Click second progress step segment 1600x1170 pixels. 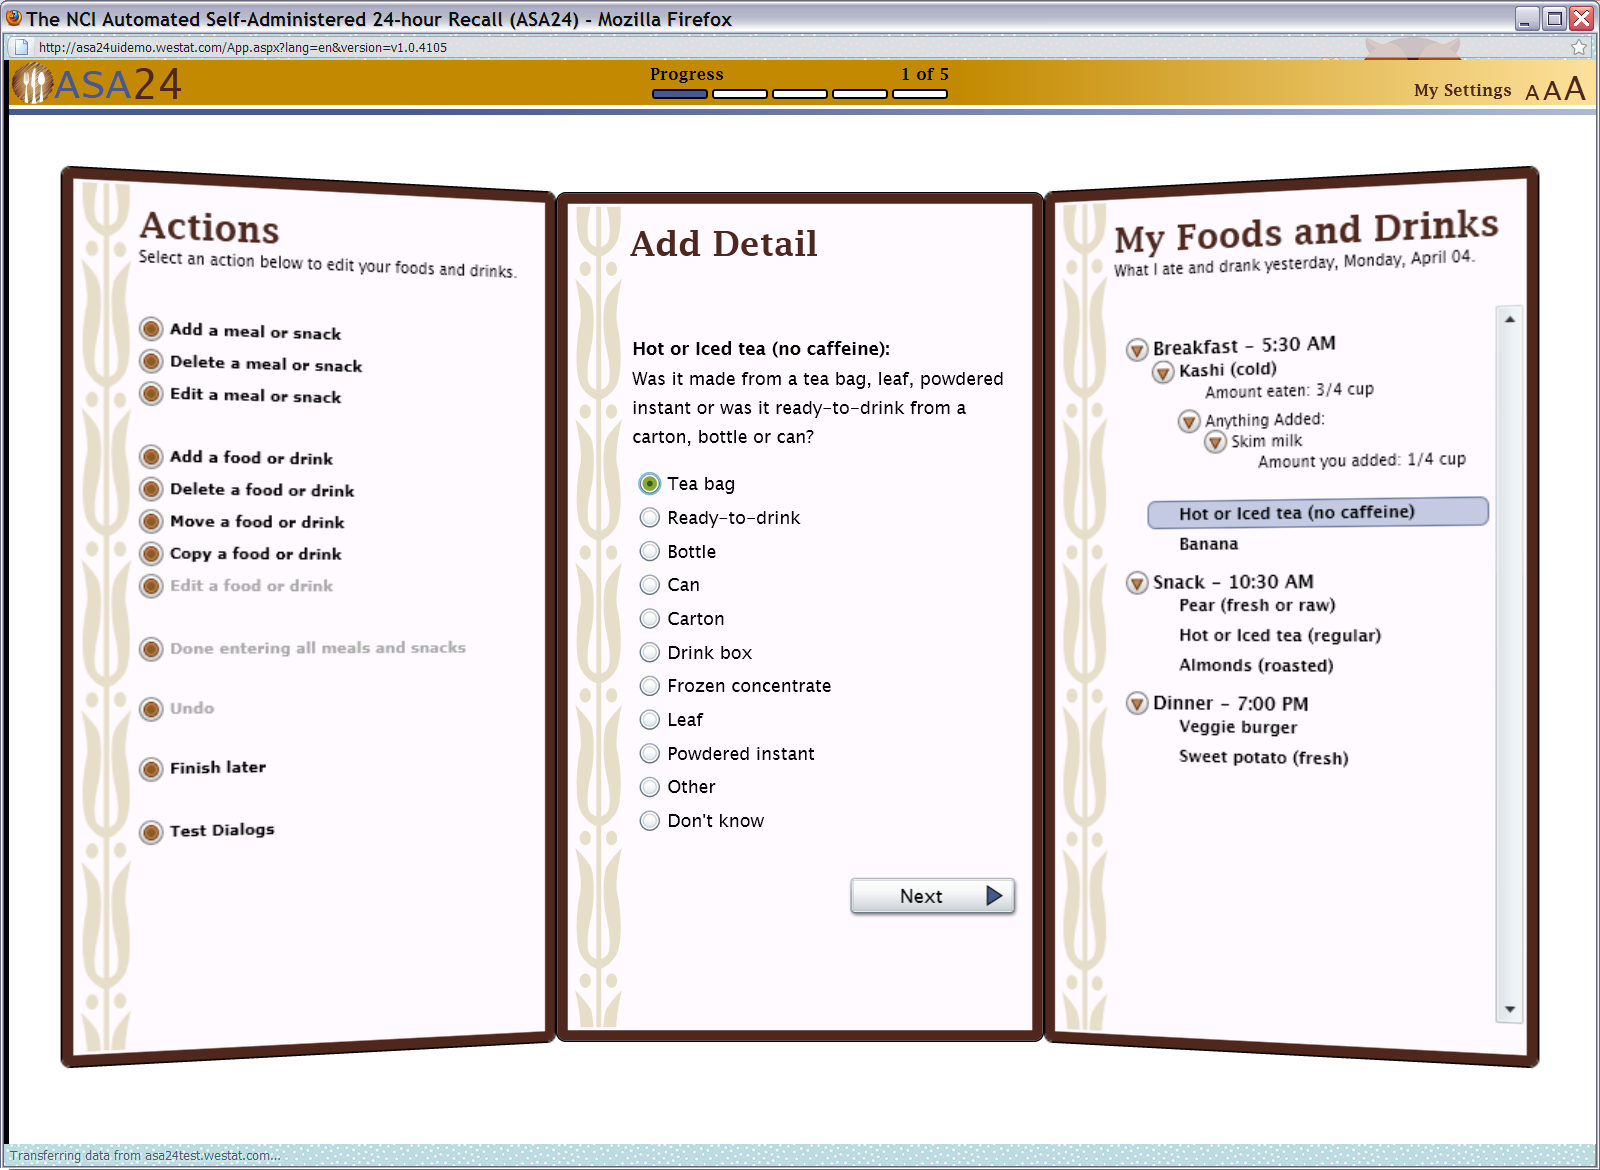tap(740, 94)
